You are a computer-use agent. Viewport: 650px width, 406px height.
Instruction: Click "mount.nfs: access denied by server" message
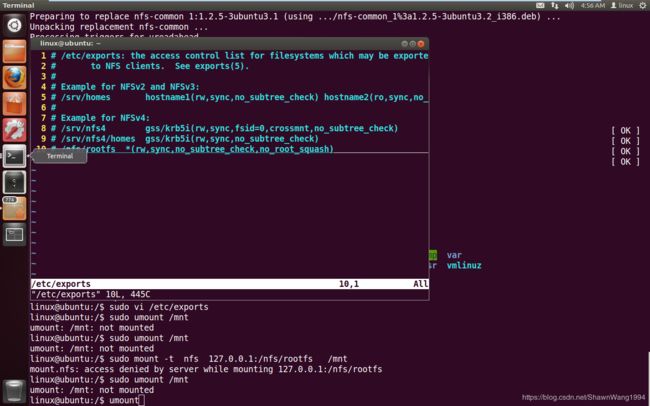coord(206,369)
